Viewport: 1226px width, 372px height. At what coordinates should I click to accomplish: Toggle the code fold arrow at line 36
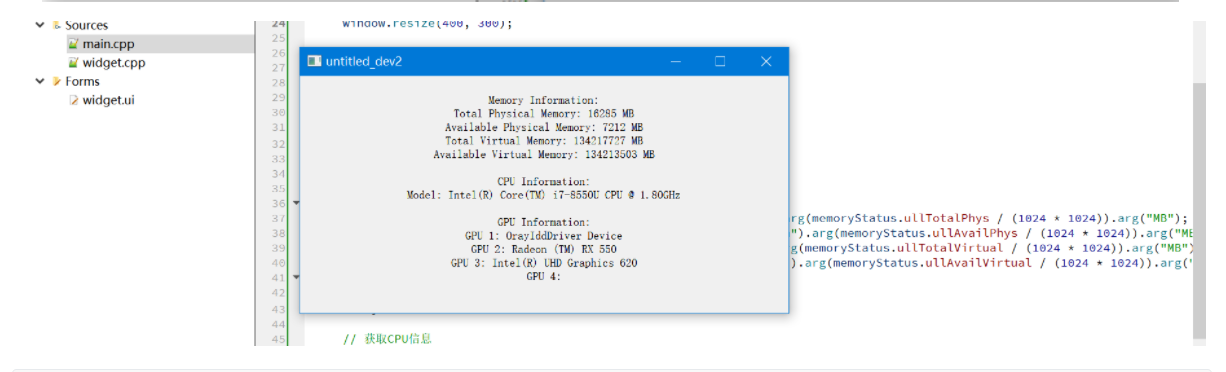tap(295, 203)
